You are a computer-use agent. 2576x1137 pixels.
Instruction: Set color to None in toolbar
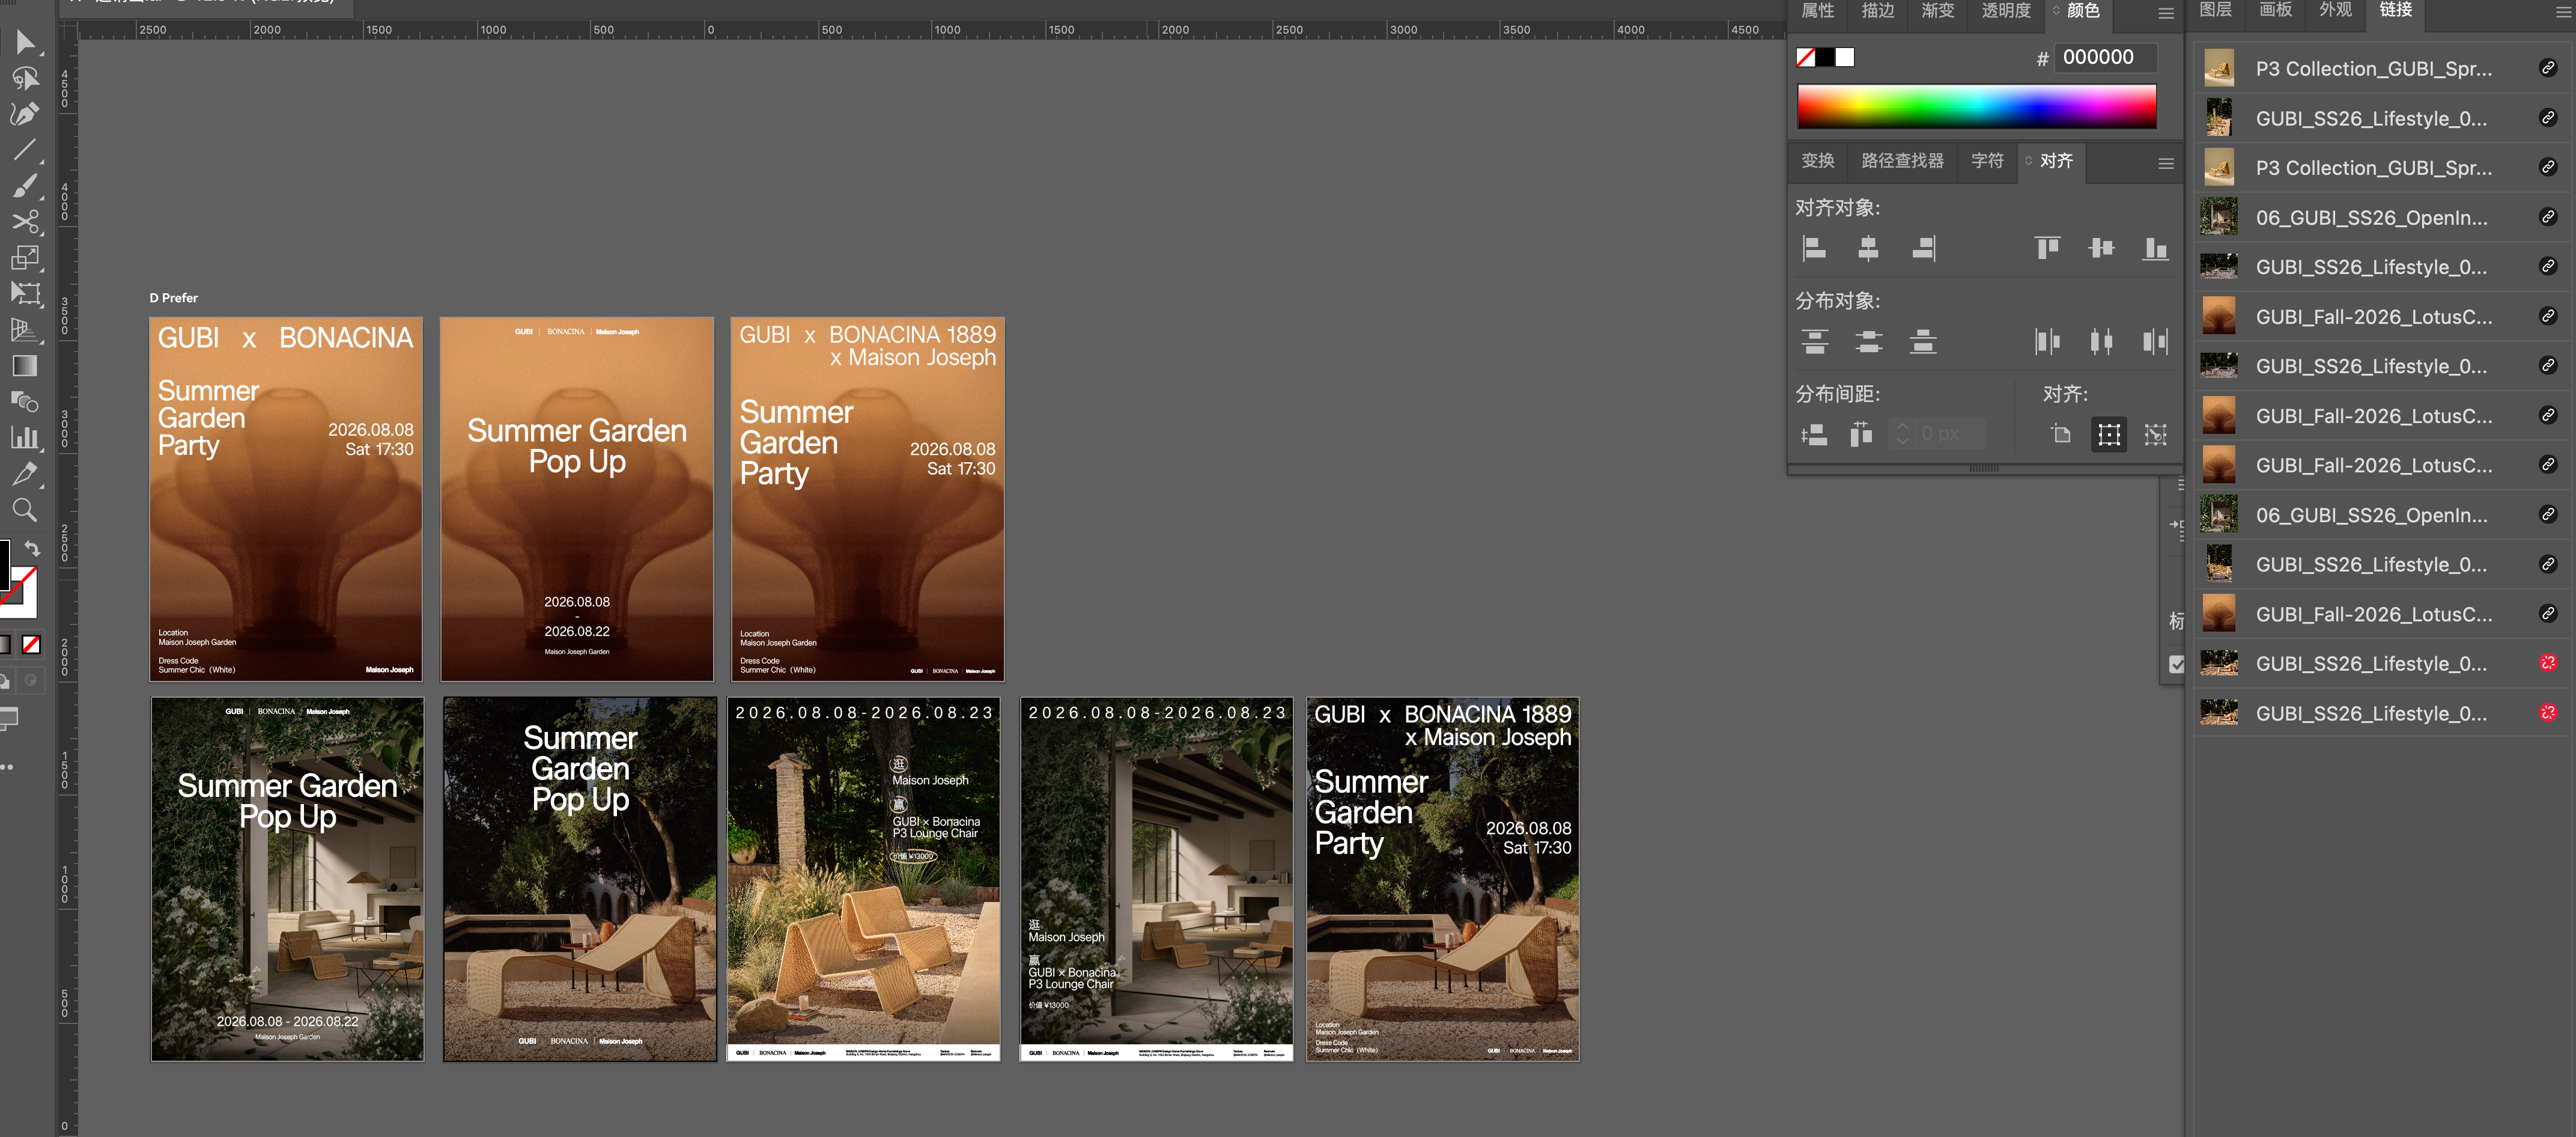tap(32, 645)
